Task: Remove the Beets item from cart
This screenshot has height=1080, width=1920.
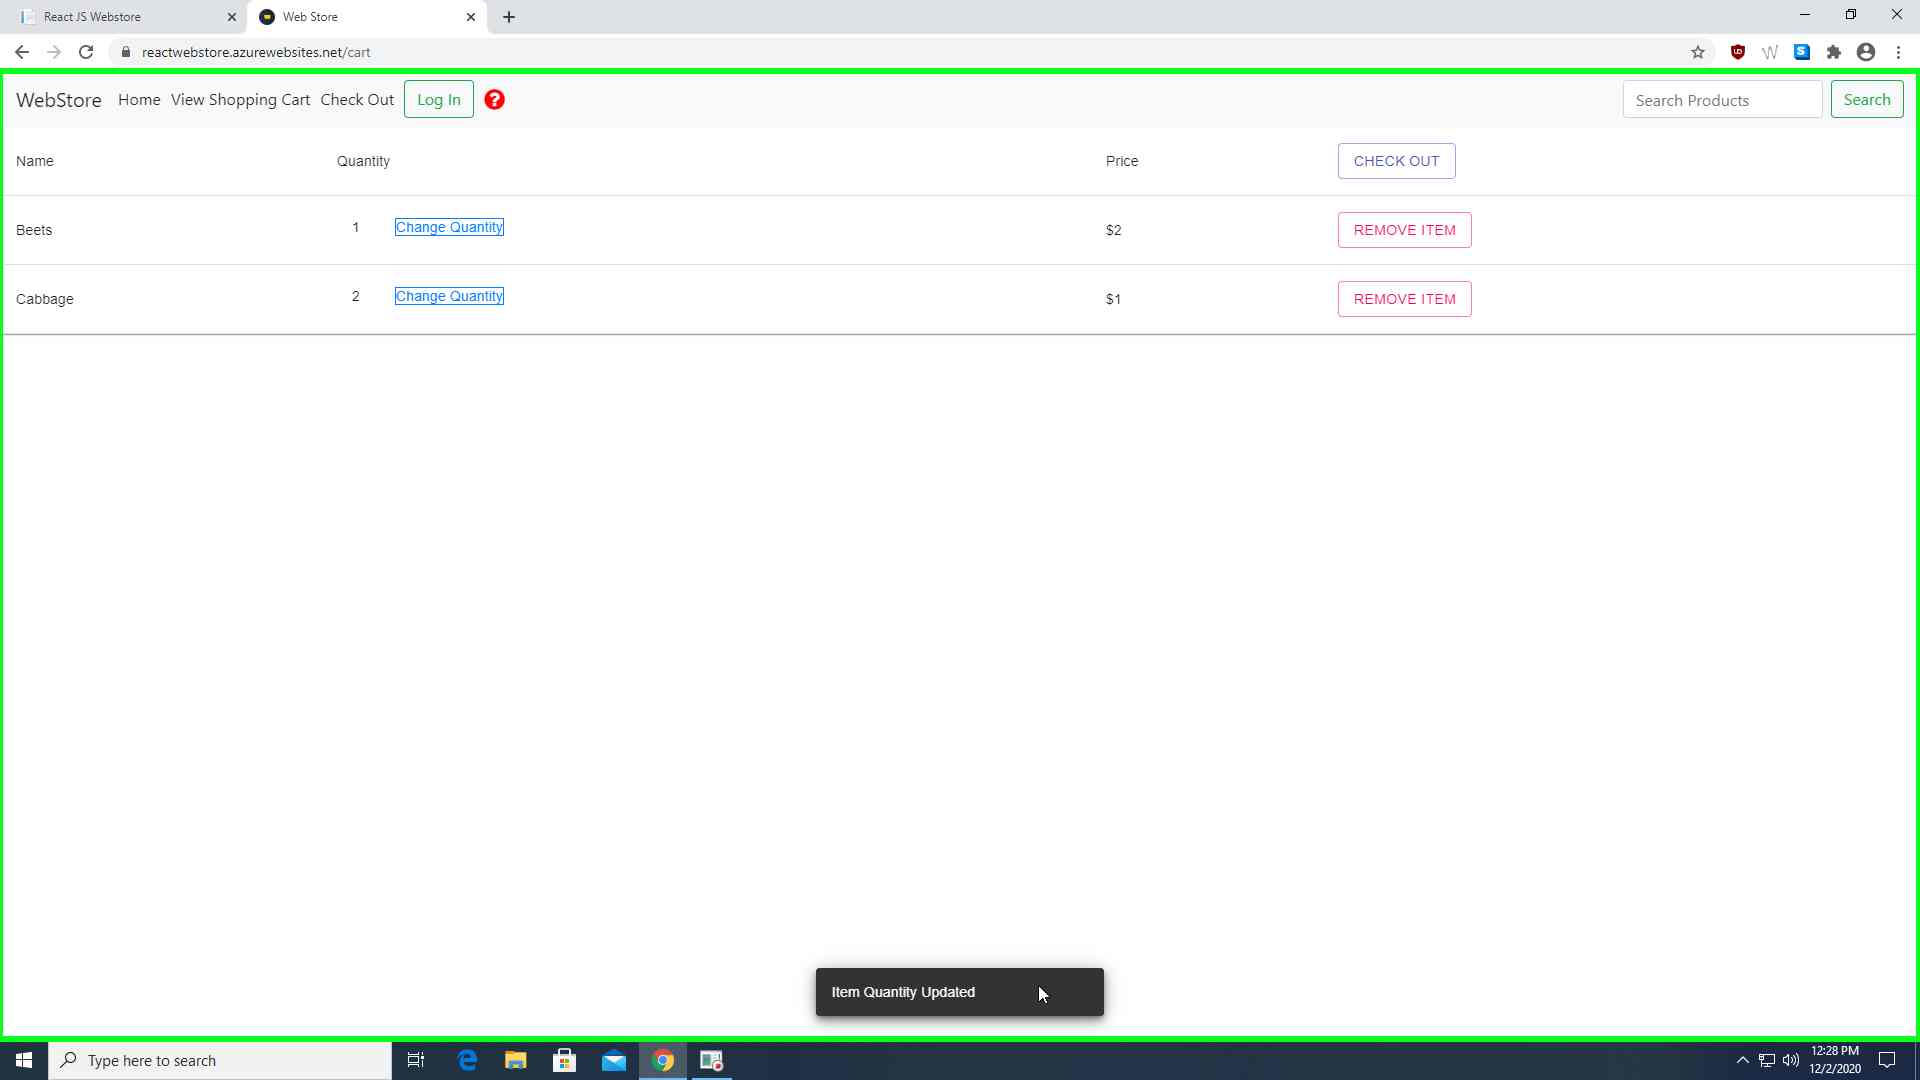Action: [x=1404, y=230]
